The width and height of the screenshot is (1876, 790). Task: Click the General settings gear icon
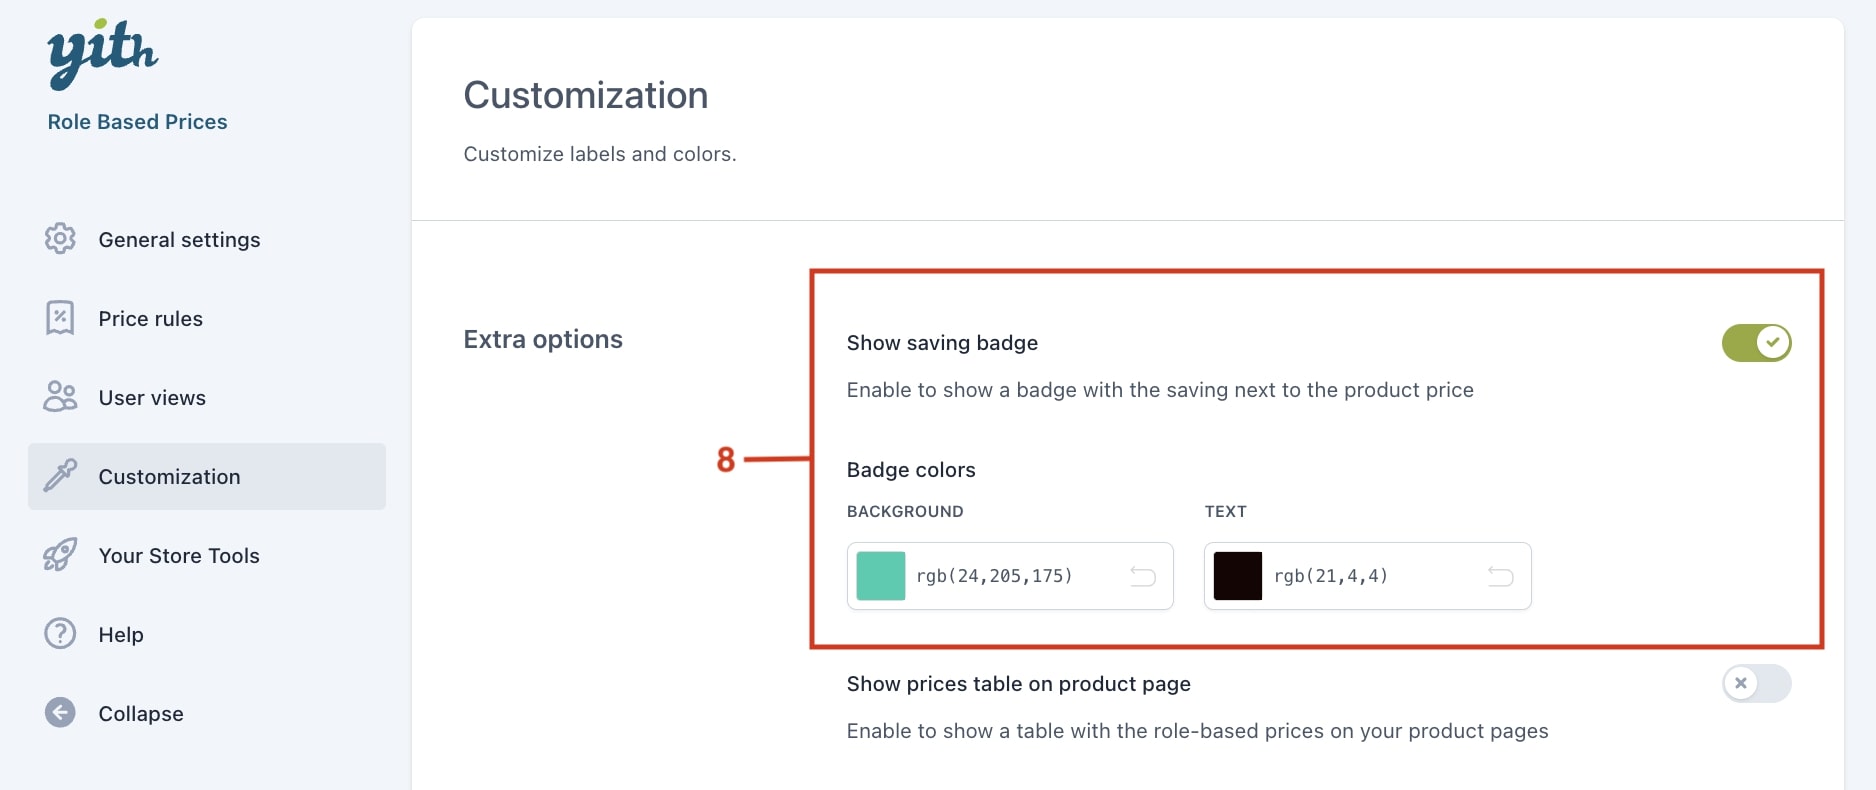[60, 239]
